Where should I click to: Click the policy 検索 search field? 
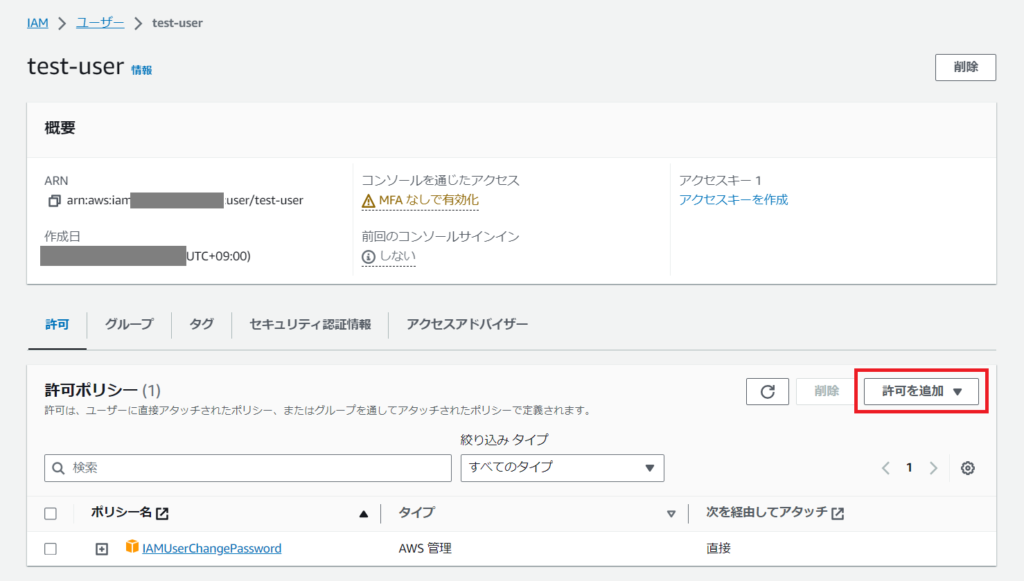click(248, 467)
